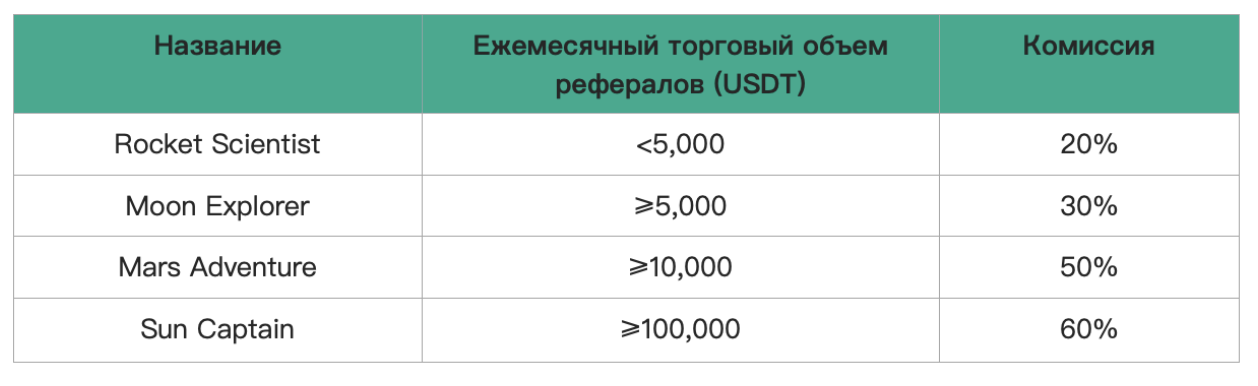Click the ≥5,000 volume cell
Screen dimensions: 1258x386
point(680,206)
